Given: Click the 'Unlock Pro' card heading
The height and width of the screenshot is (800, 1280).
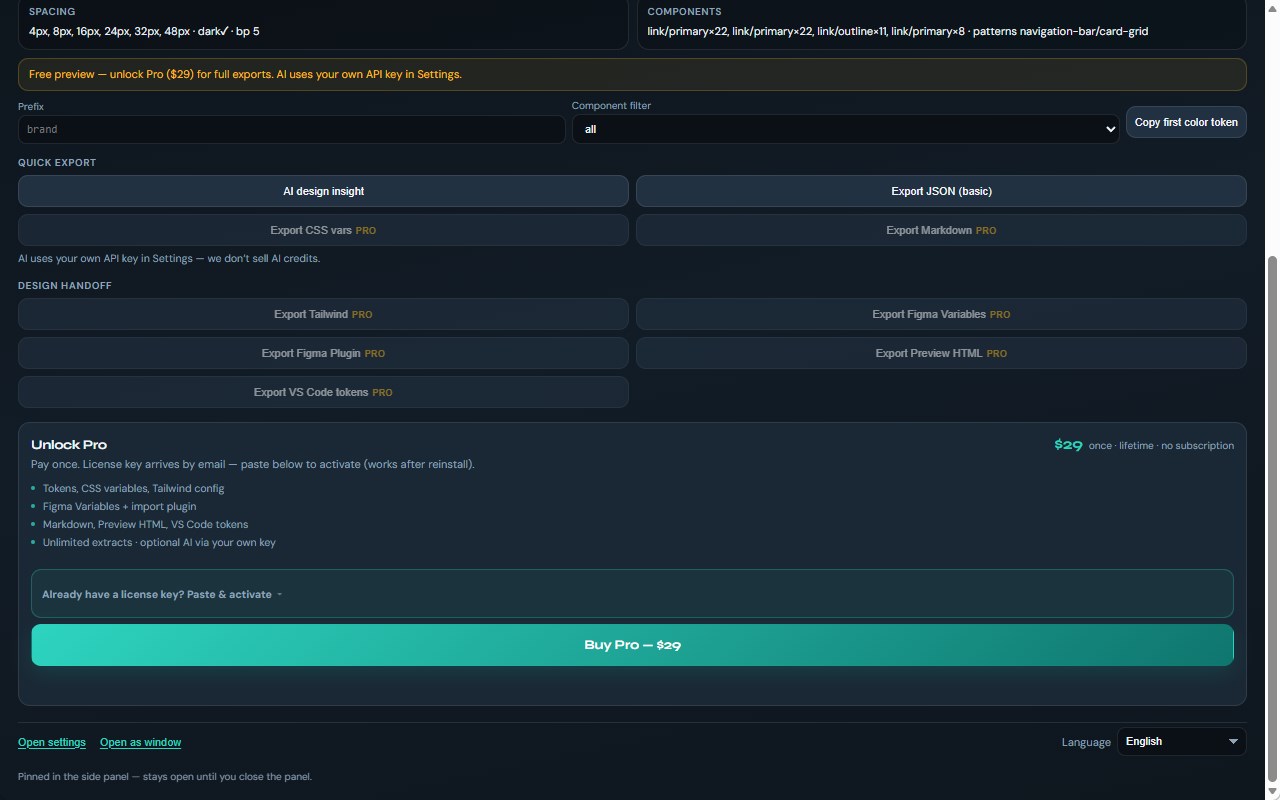Looking at the screenshot, I should pyautogui.click(x=69, y=445).
